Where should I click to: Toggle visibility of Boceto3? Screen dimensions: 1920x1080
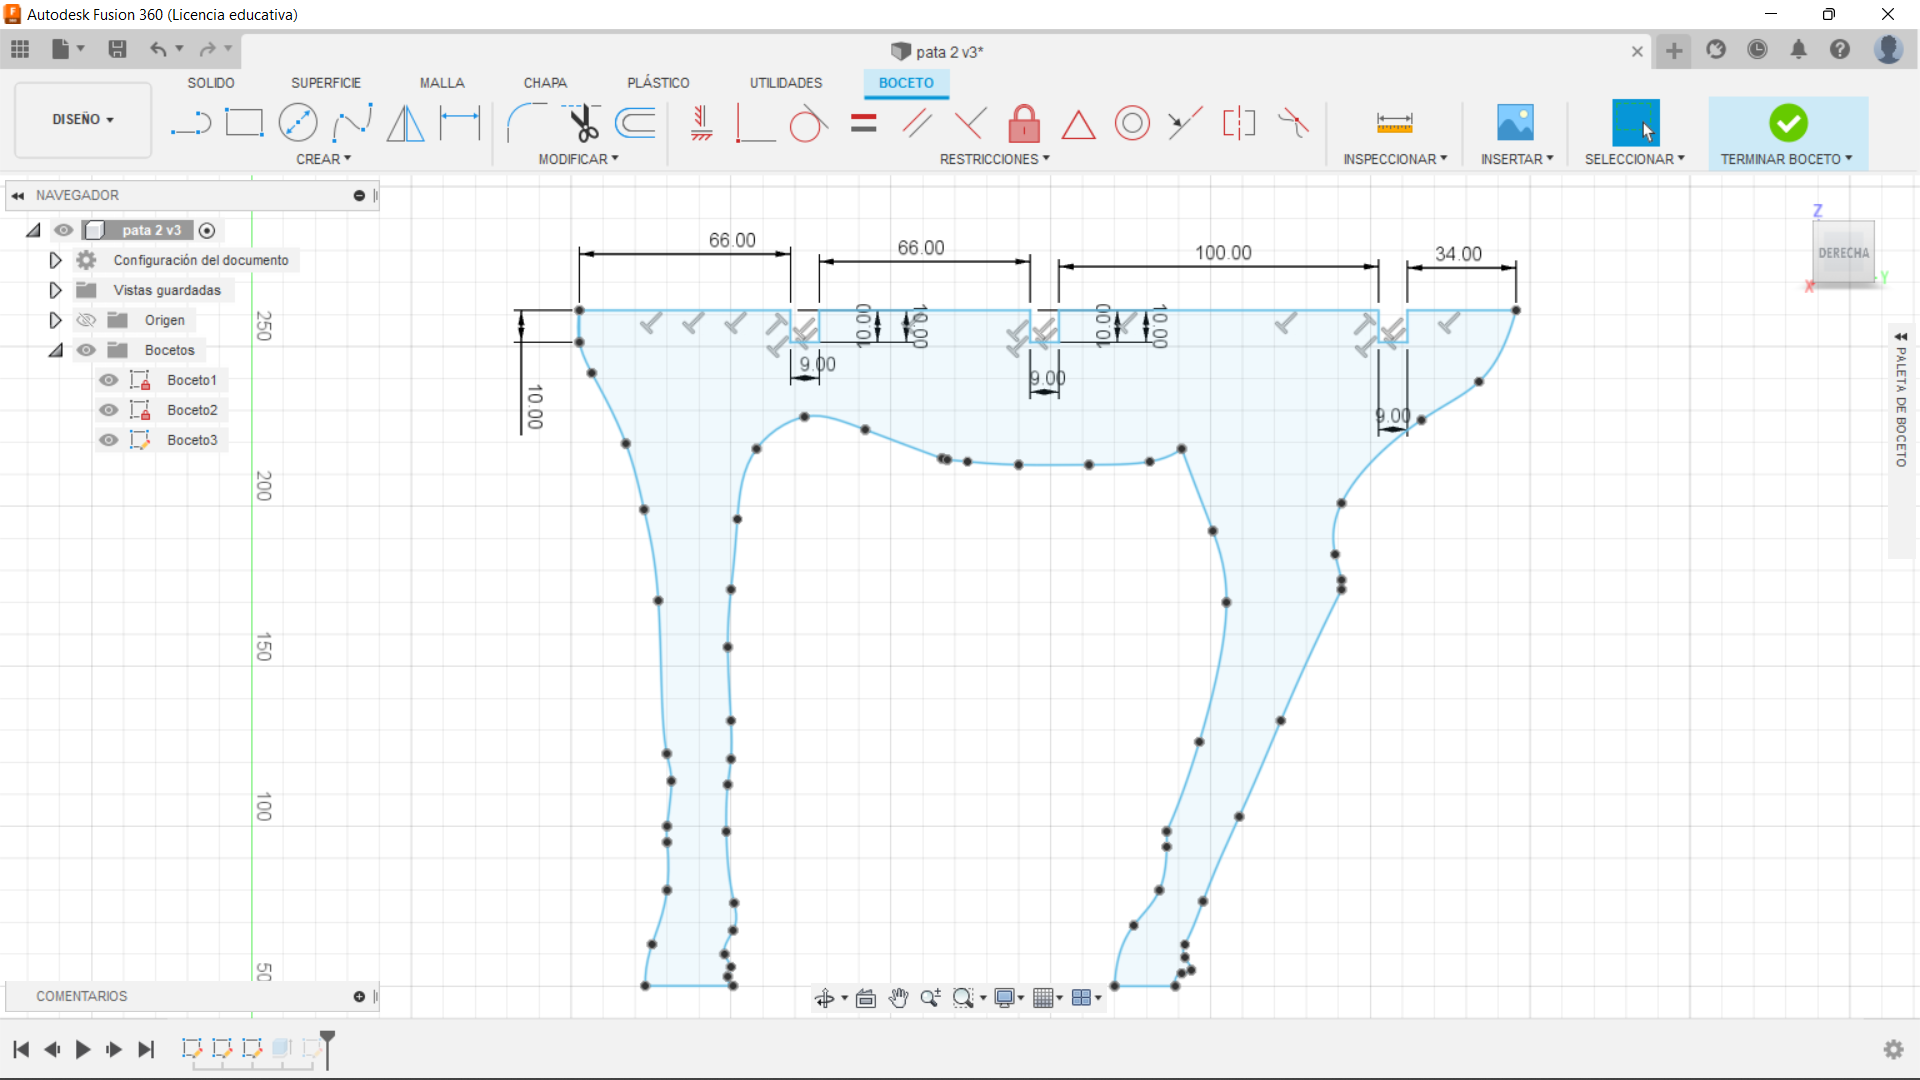click(109, 440)
